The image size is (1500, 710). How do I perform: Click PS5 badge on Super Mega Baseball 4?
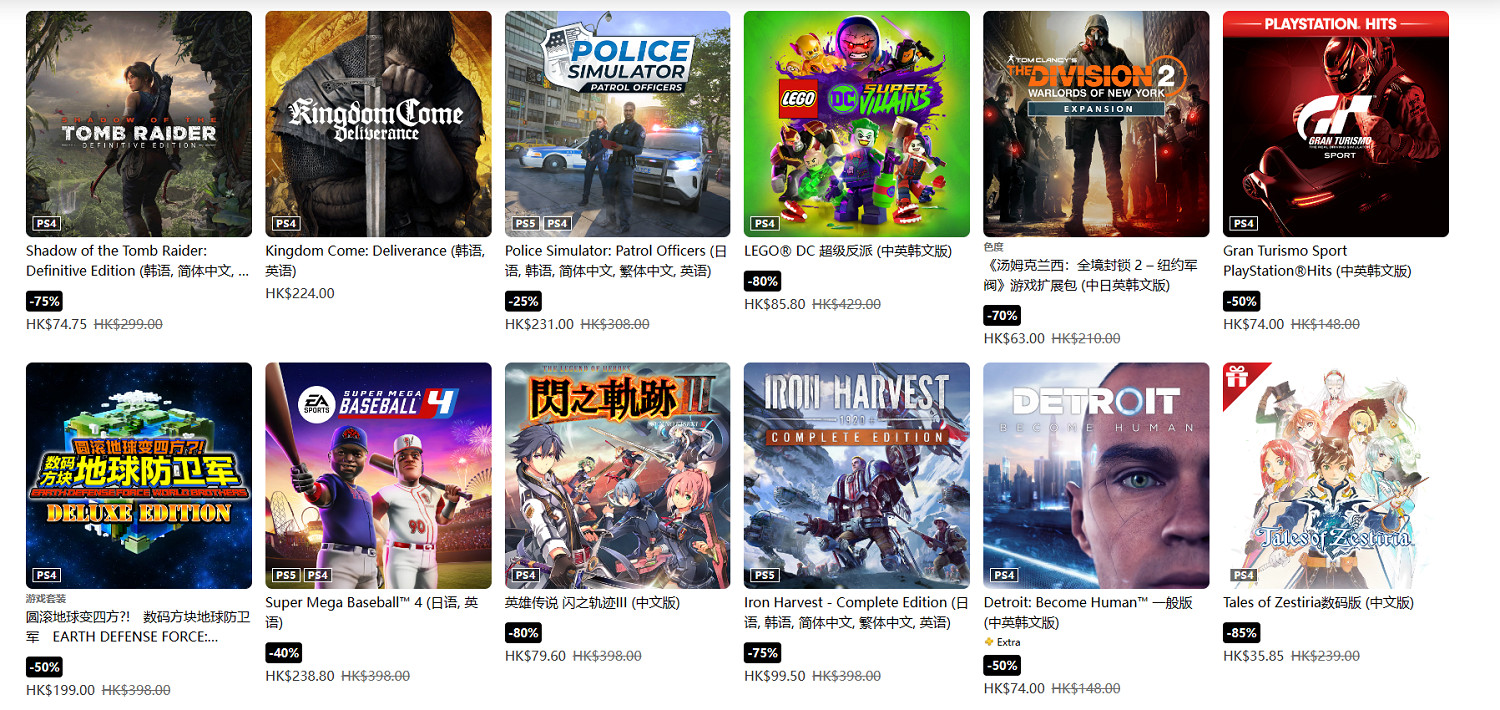click(x=286, y=575)
